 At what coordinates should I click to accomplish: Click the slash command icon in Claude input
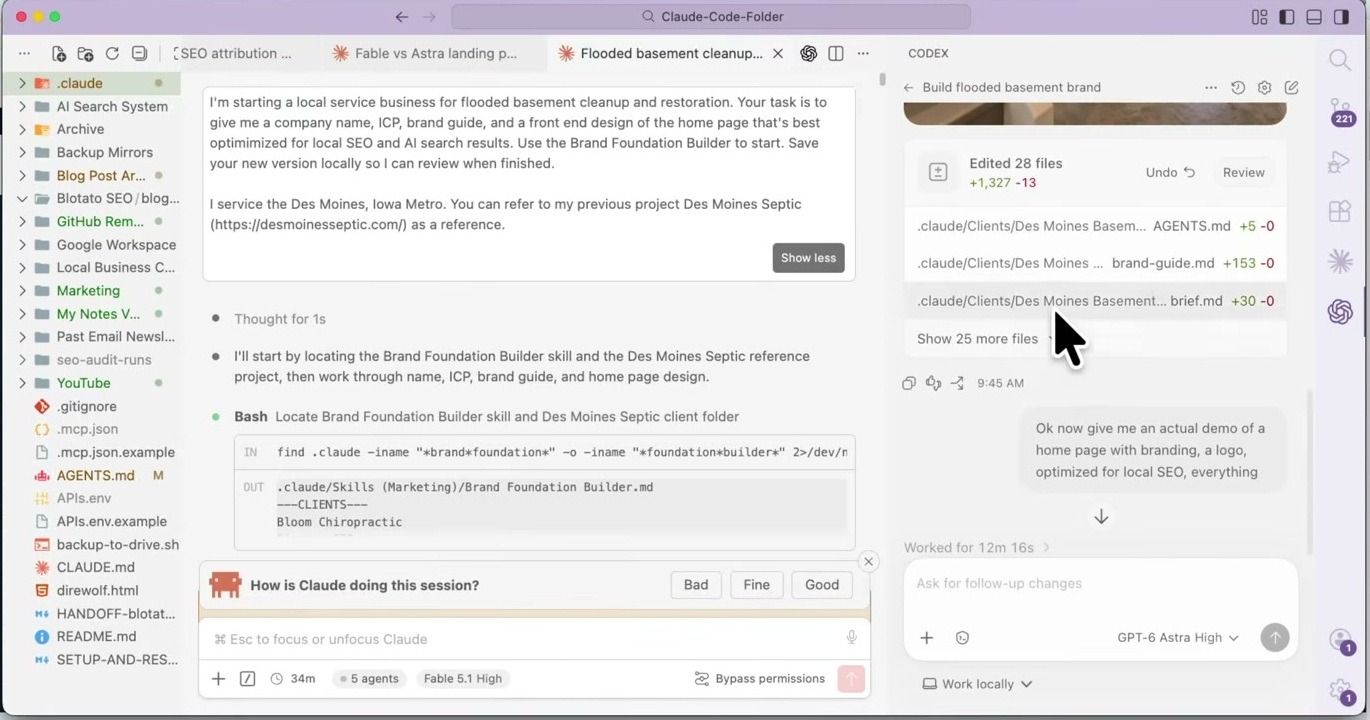(x=248, y=679)
